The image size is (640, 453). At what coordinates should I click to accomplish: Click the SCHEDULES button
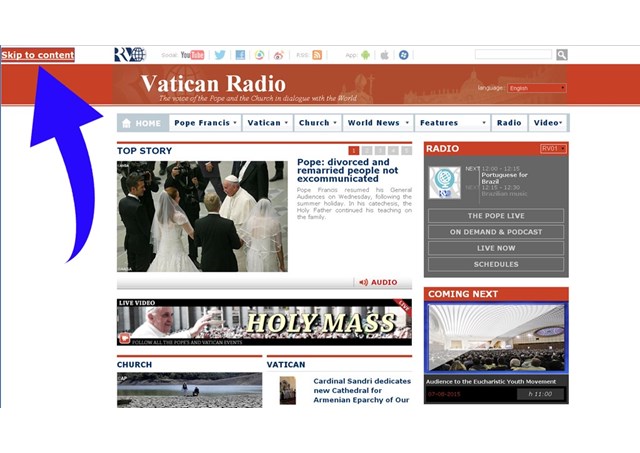(496, 264)
